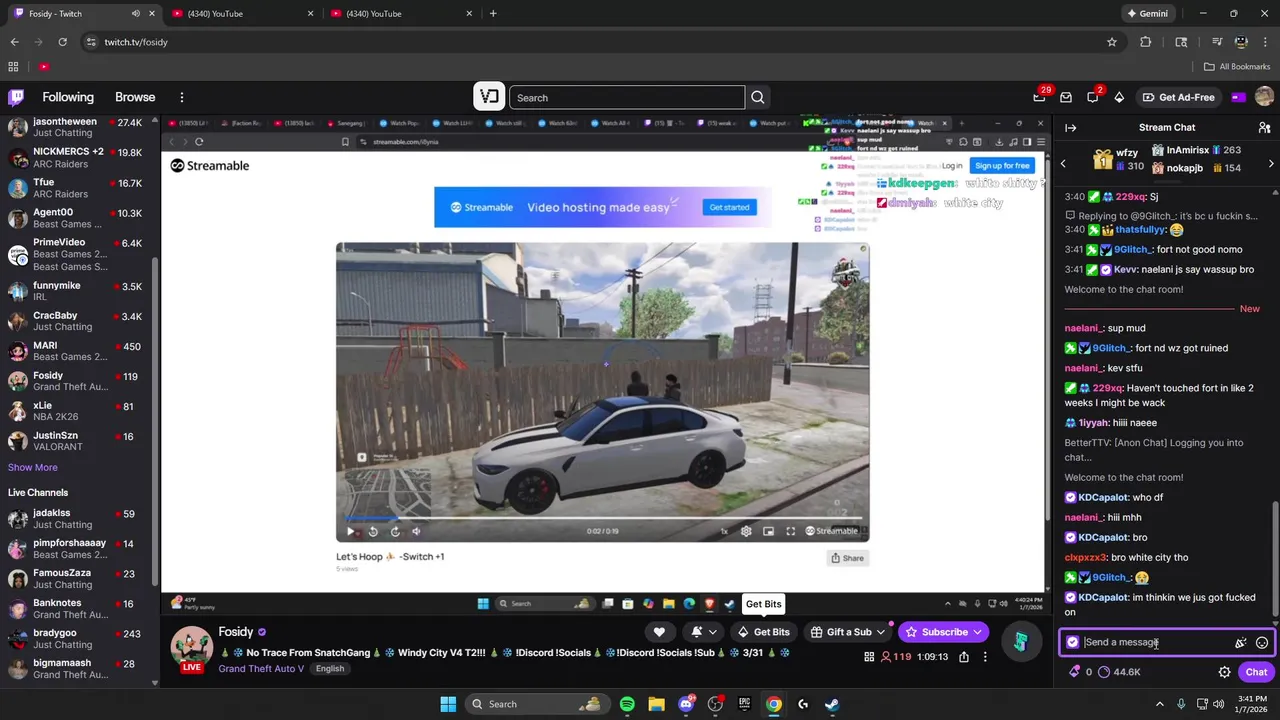The width and height of the screenshot is (1280, 720).
Task: Go to the Following tab
Action: click(68, 97)
